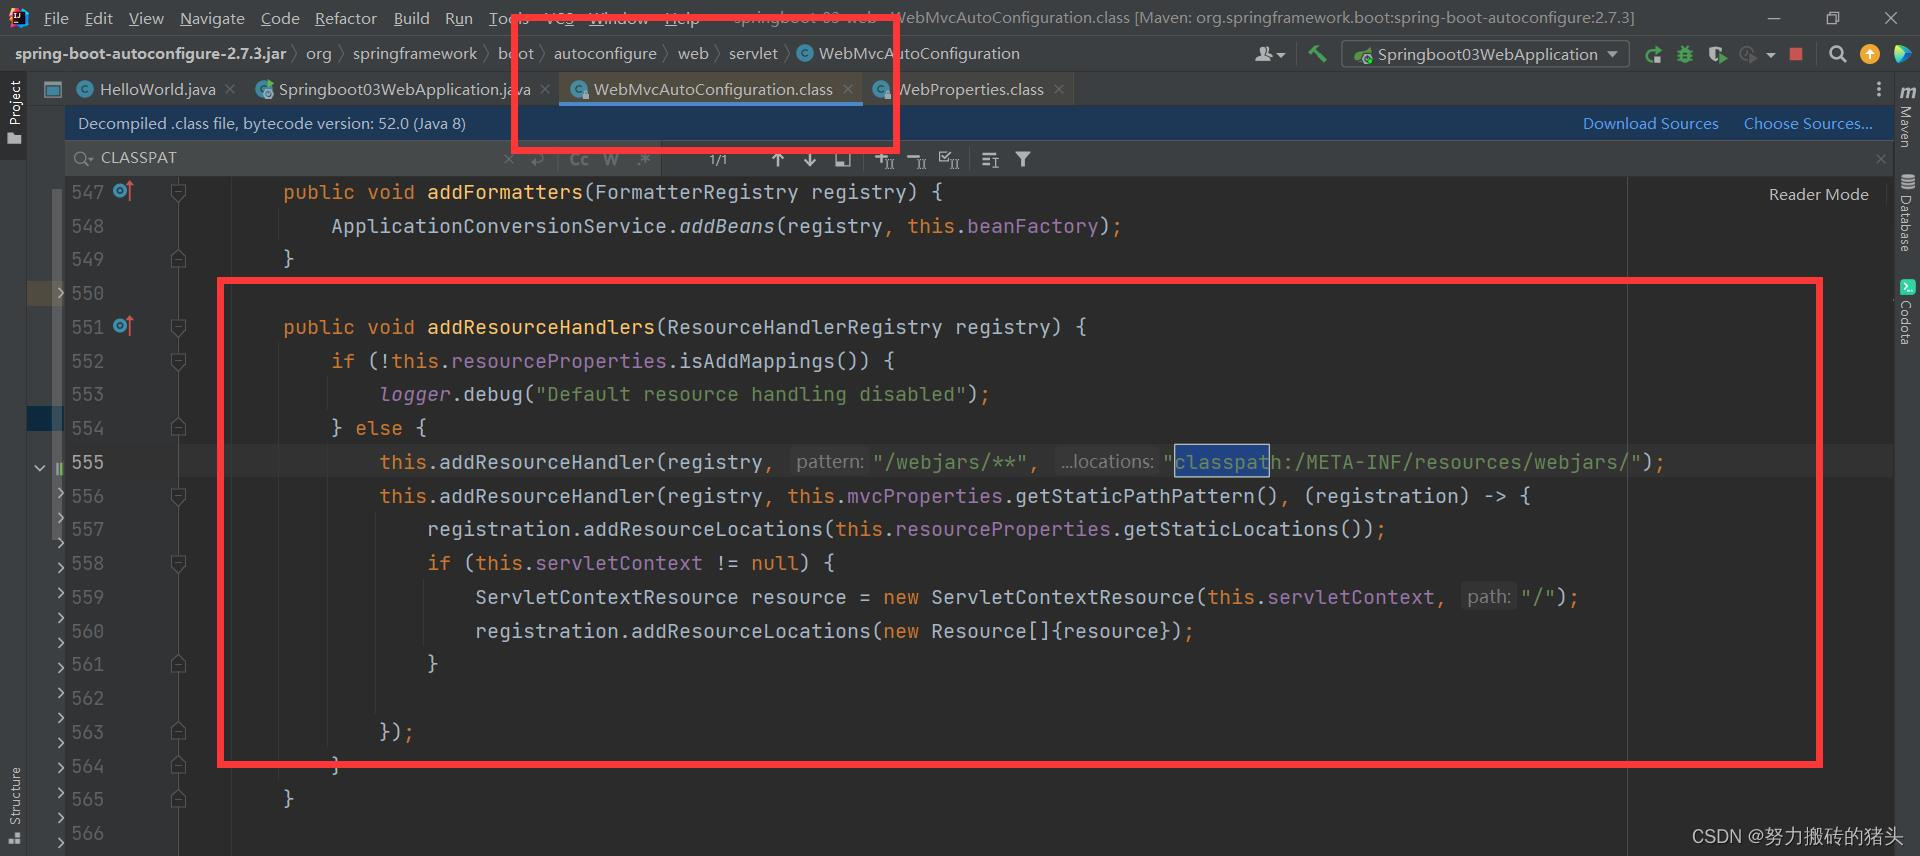
Task: Close the HelloWorld.java tab
Action: [230, 89]
